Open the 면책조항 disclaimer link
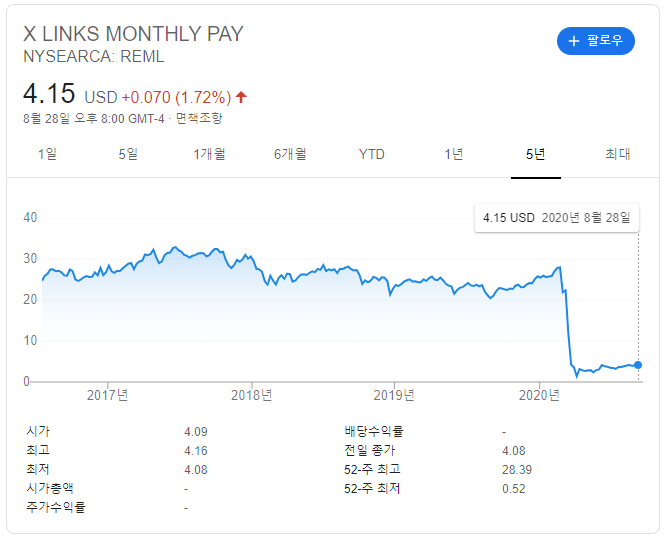668x539 pixels. tap(199, 118)
